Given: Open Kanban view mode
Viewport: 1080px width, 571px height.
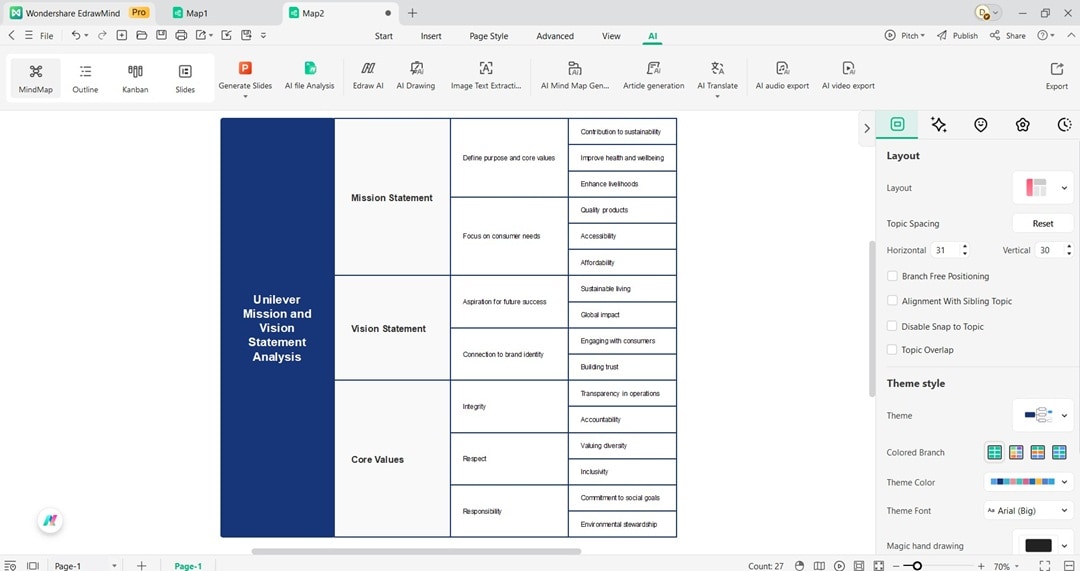Looking at the screenshot, I should pyautogui.click(x=135, y=78).
